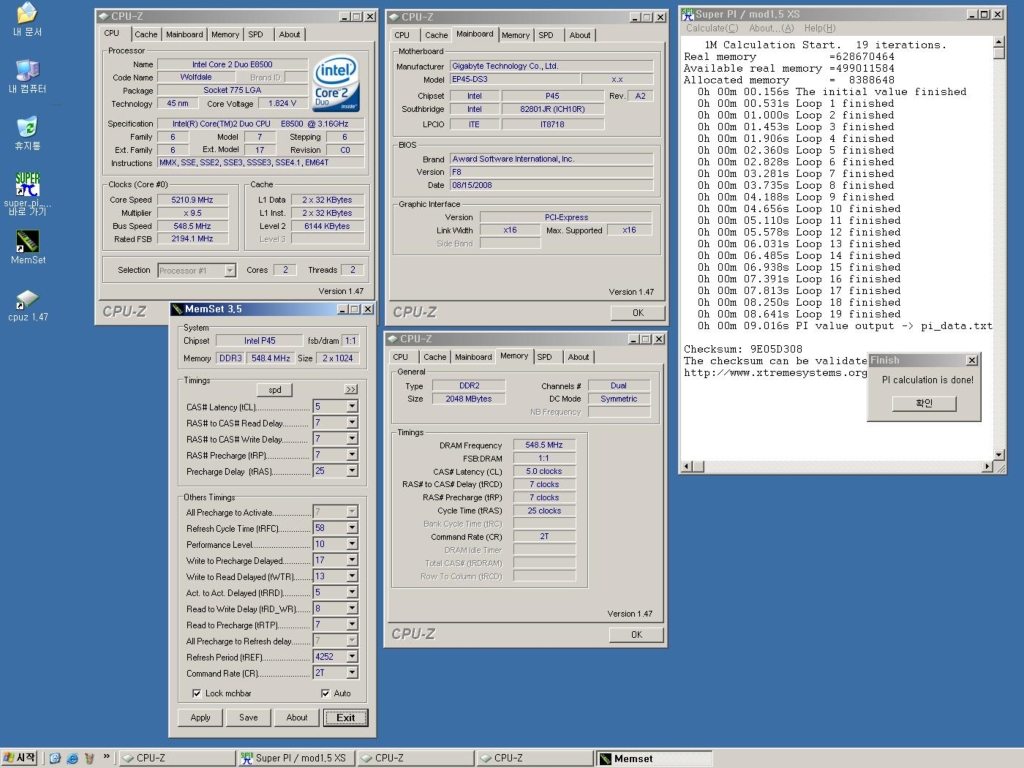Click the Intel Core 2 Duo logo
The image size is (1024, 768).
[x=336, y=84]
